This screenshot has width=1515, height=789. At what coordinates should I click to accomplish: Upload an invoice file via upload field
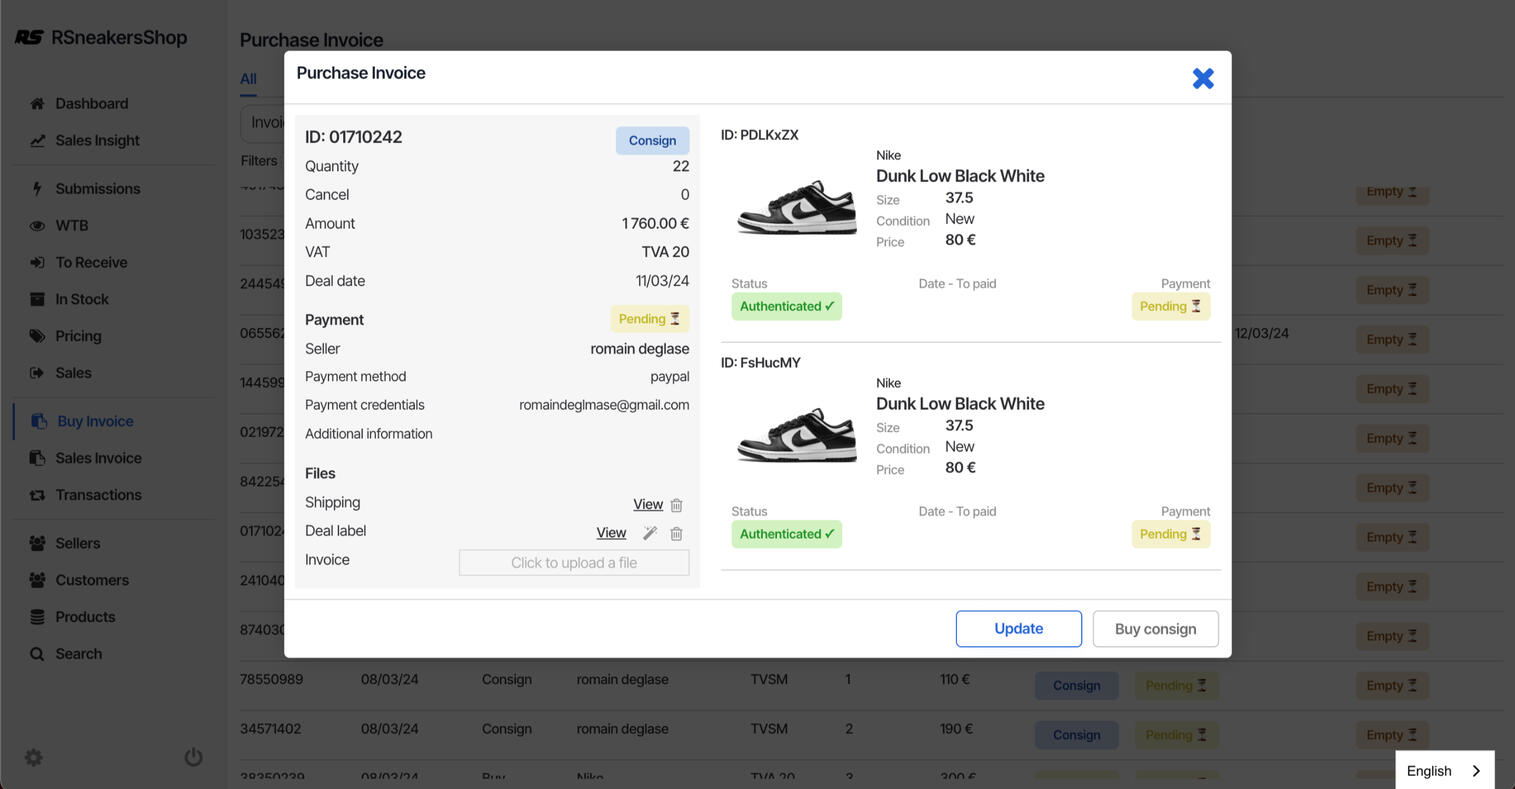(x=573, y=563)
